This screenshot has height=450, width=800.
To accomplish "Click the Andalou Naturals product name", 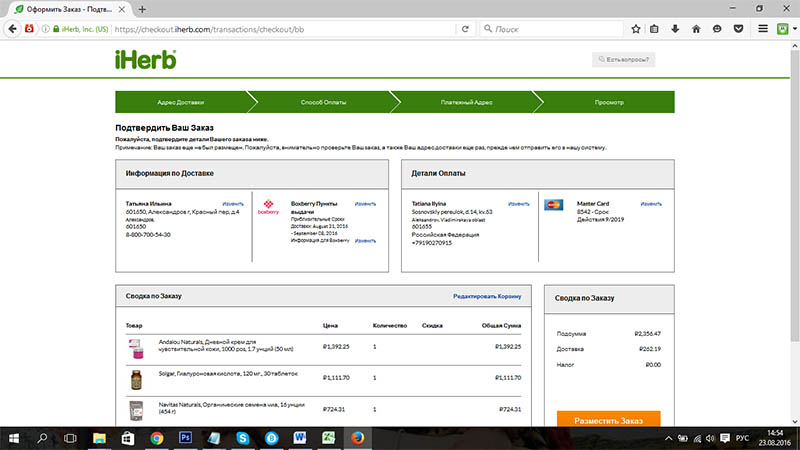I will click(x=226, y=345).
